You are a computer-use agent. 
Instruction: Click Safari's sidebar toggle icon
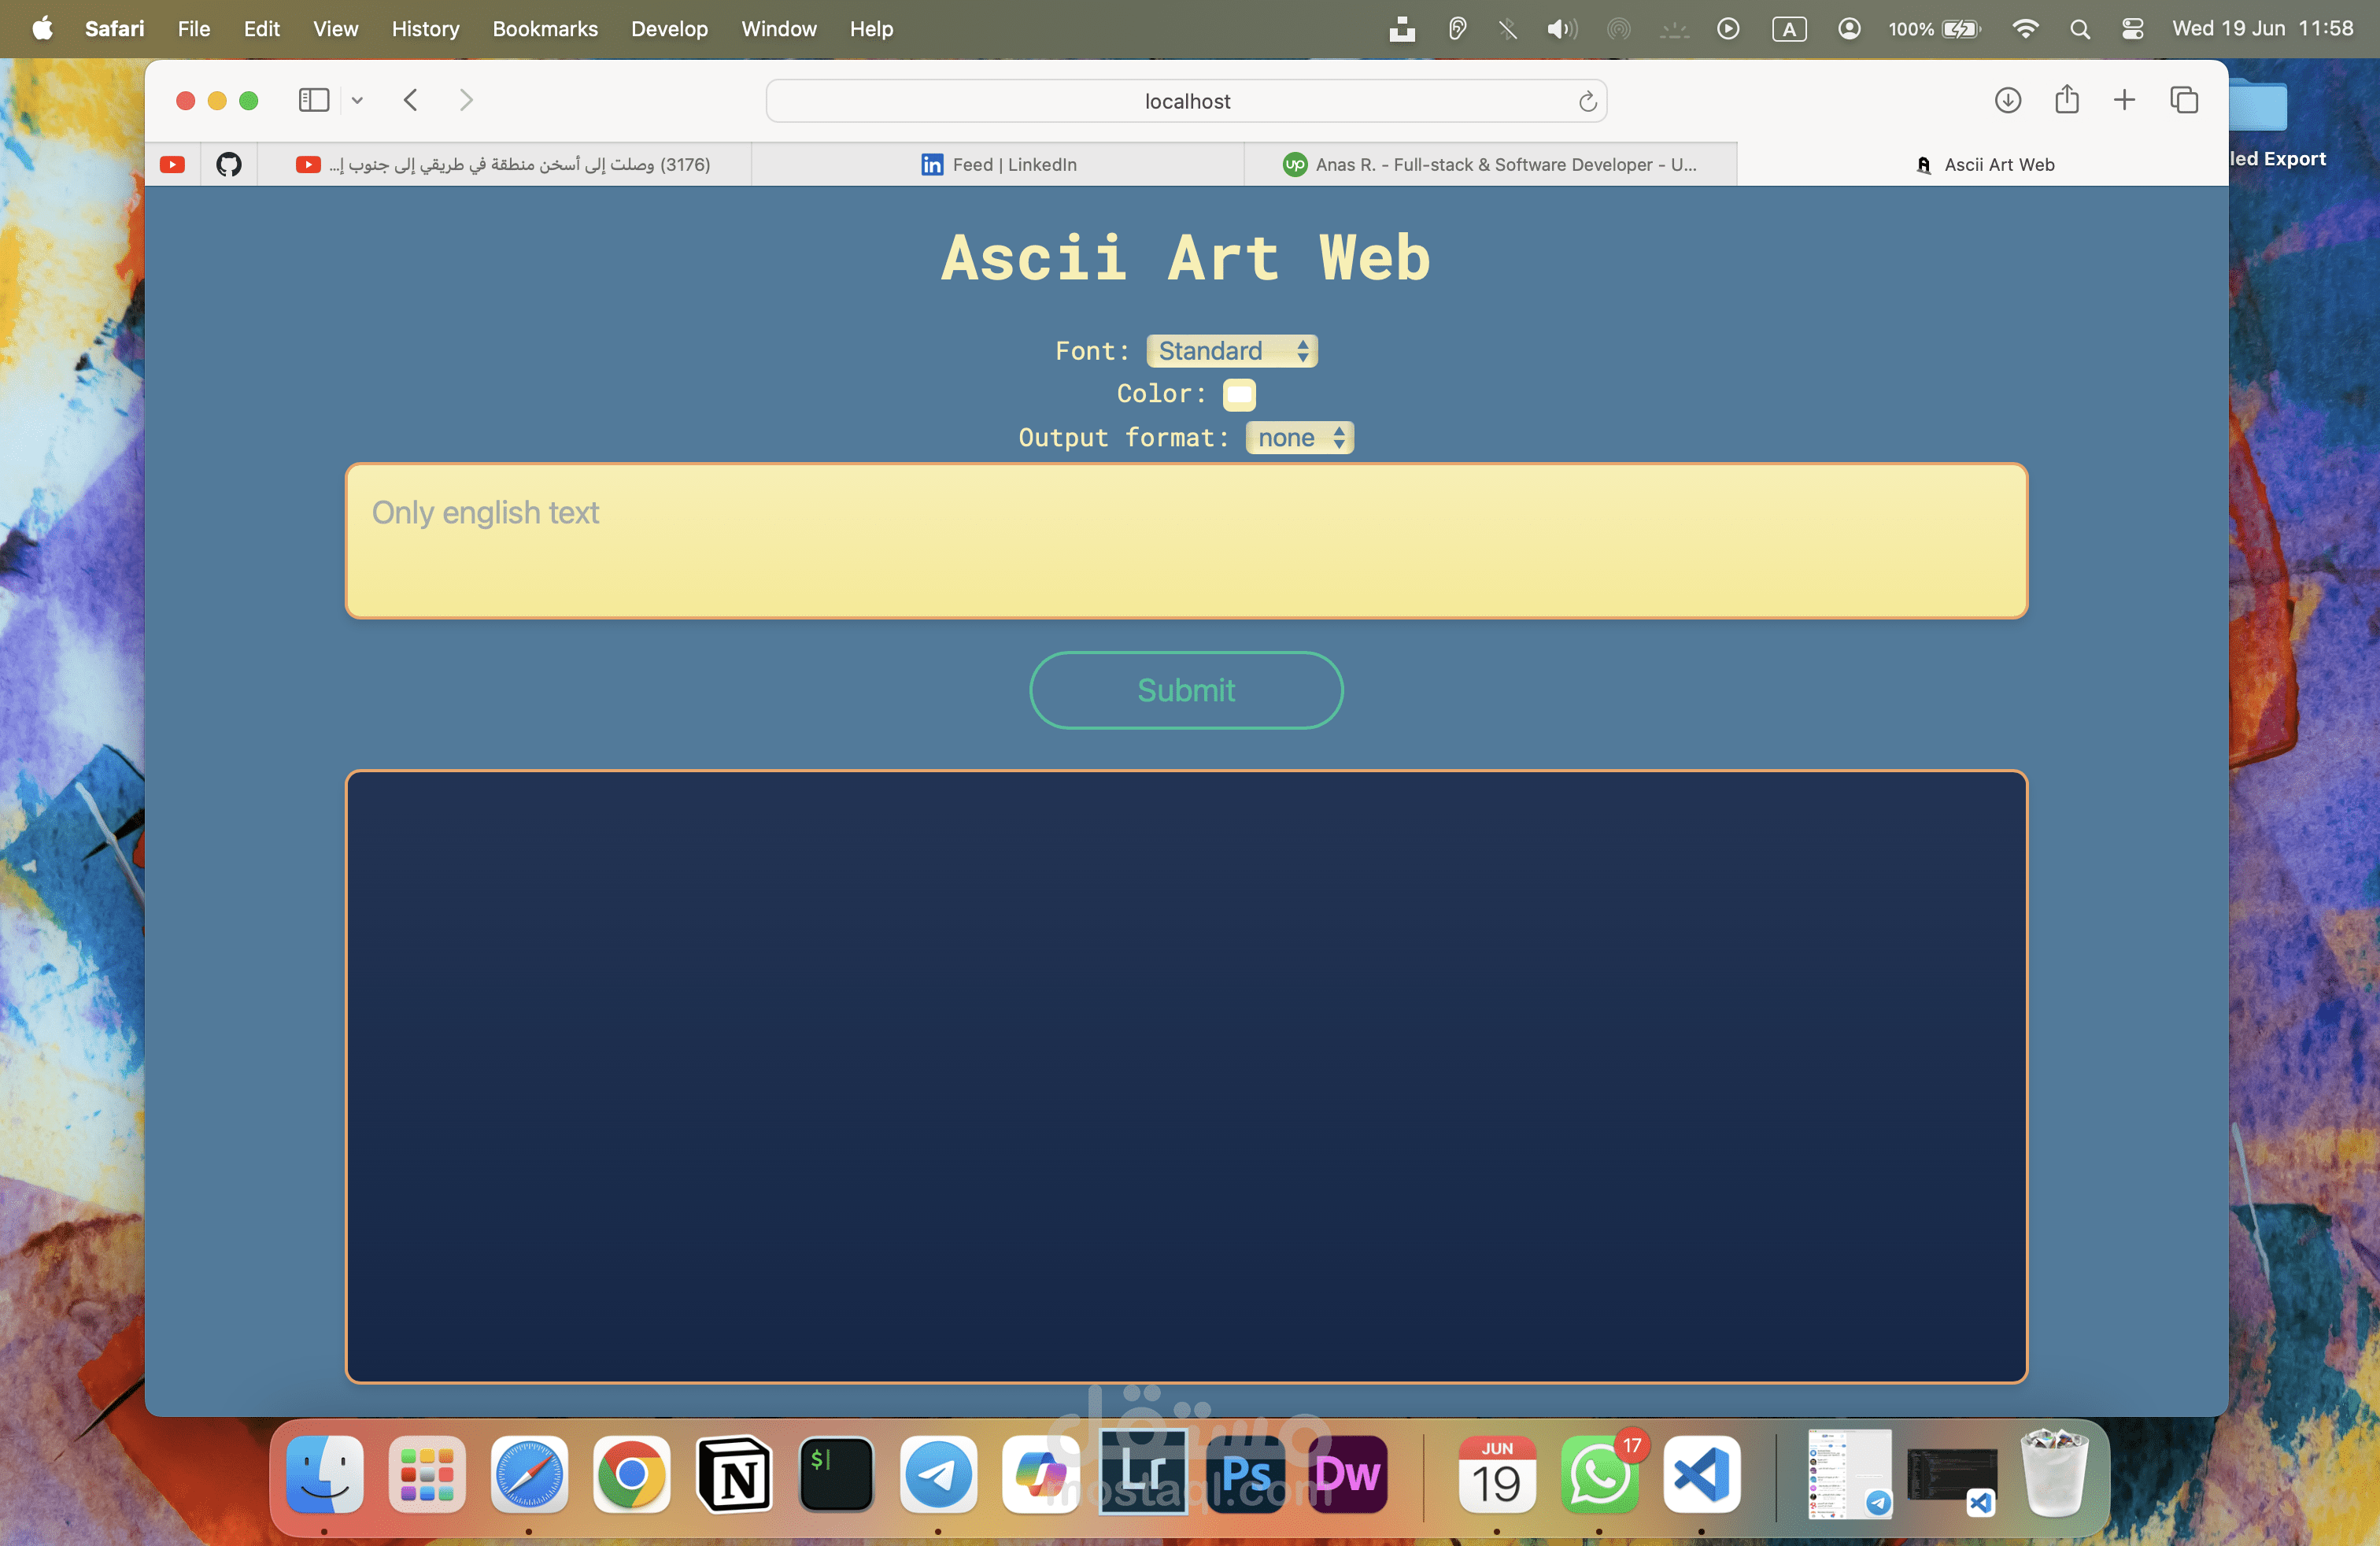tap(313, 100)
